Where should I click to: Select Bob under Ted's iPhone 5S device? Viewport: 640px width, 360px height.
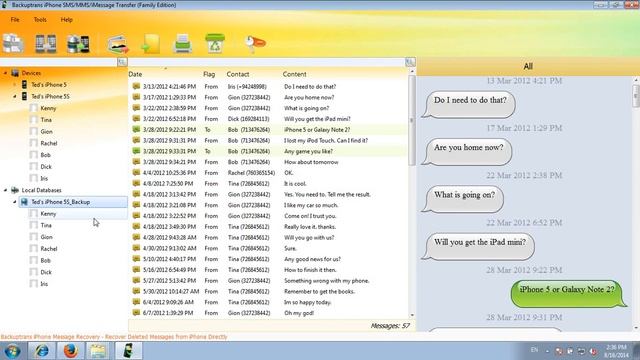tap(45, 155)
